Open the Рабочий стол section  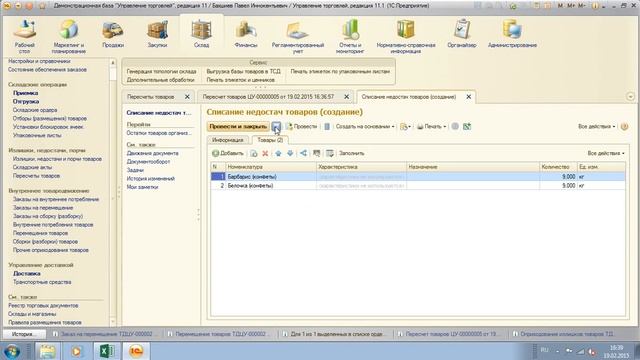pos(24,37)
